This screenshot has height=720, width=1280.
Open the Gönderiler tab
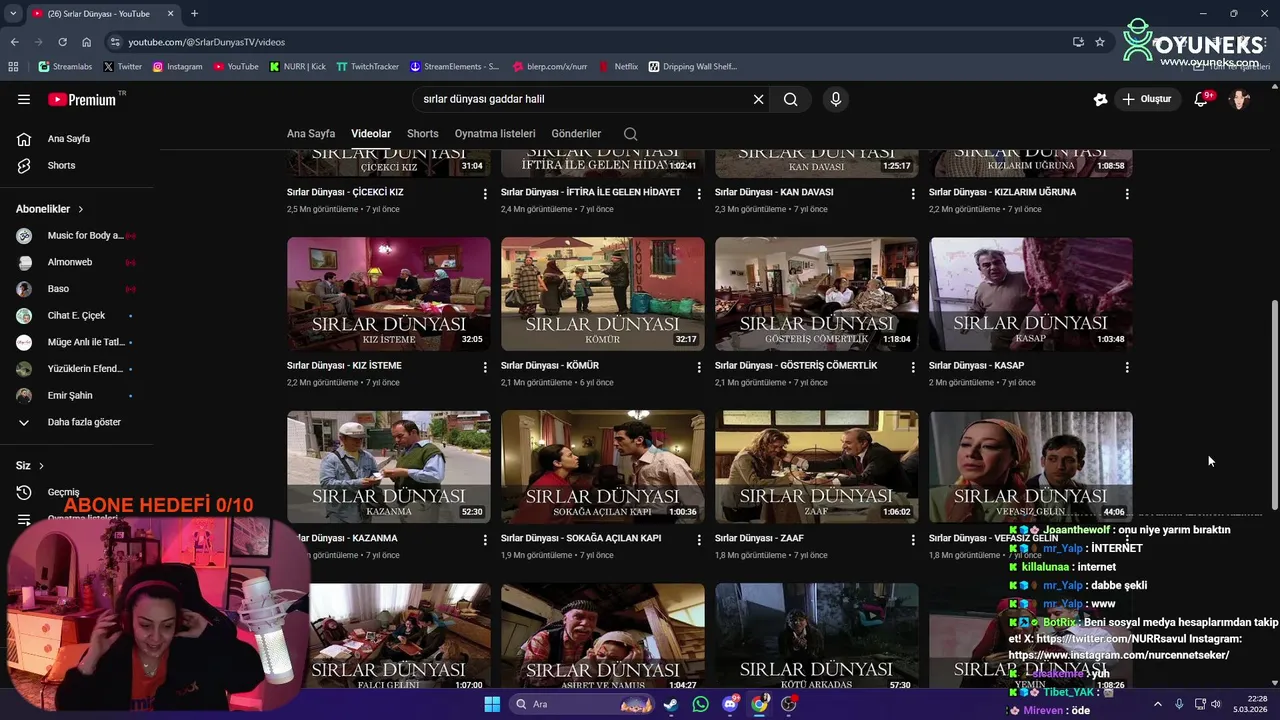[x=576, y=134]
